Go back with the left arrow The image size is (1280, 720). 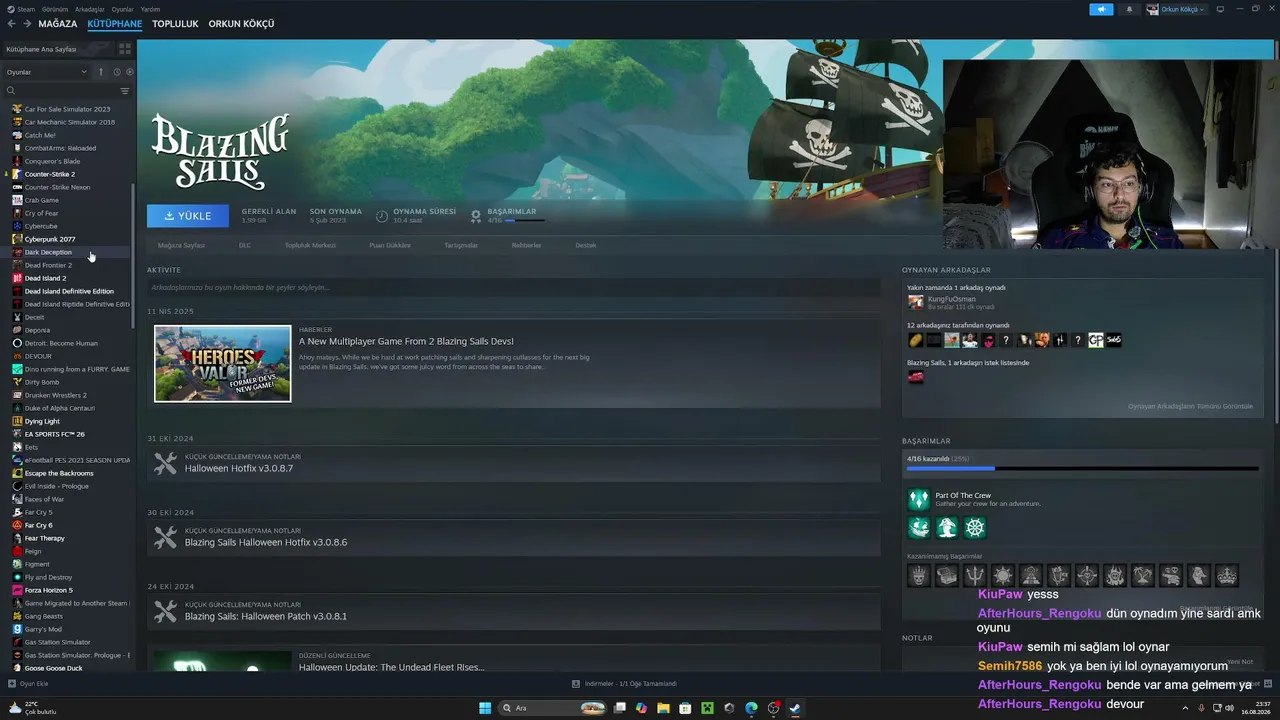tap(12, 24)
